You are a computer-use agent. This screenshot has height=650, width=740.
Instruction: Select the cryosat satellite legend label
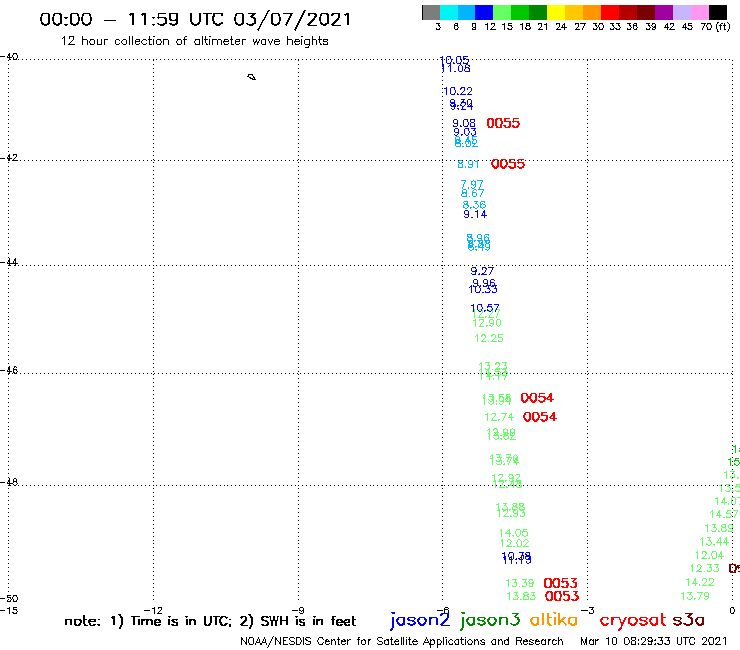pyautogui.click(x=633, y=620)
